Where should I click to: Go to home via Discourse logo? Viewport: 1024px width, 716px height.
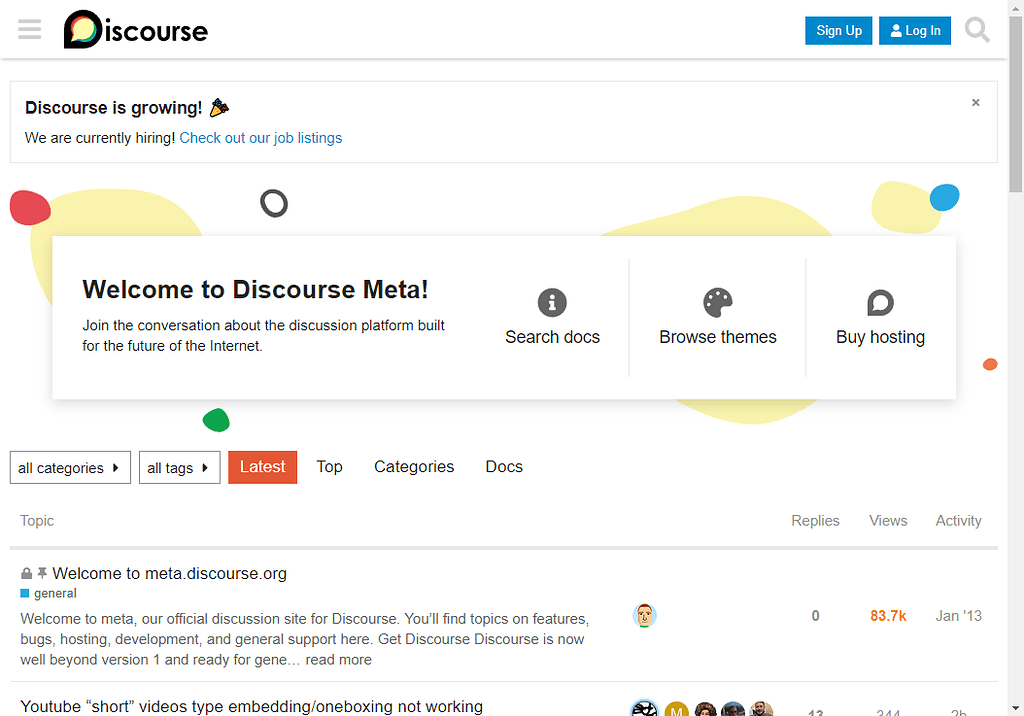(x=136, y=29)
